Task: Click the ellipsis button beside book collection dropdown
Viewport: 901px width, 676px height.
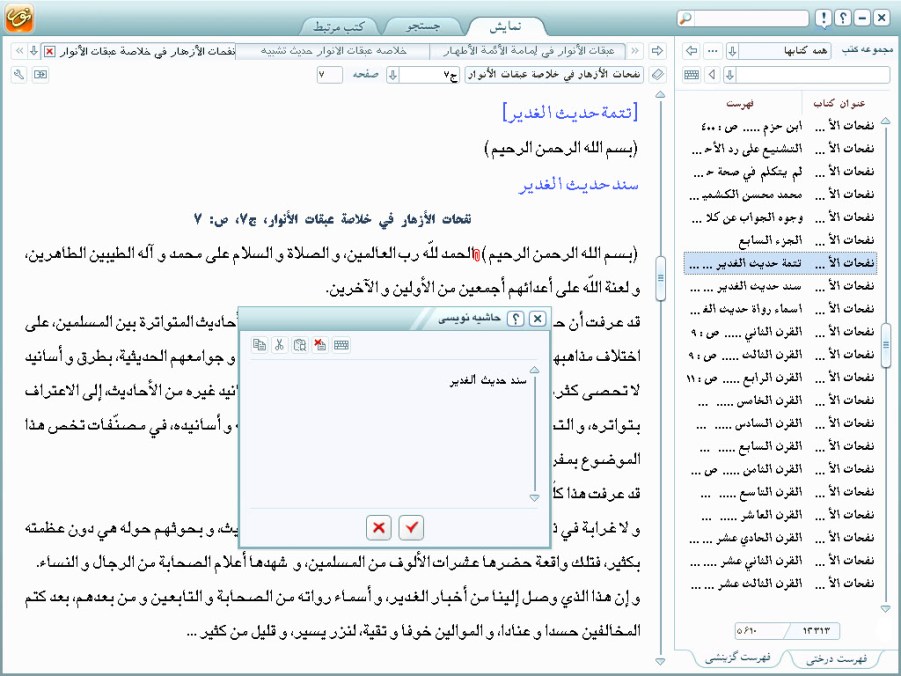Action: pos(713,51)
